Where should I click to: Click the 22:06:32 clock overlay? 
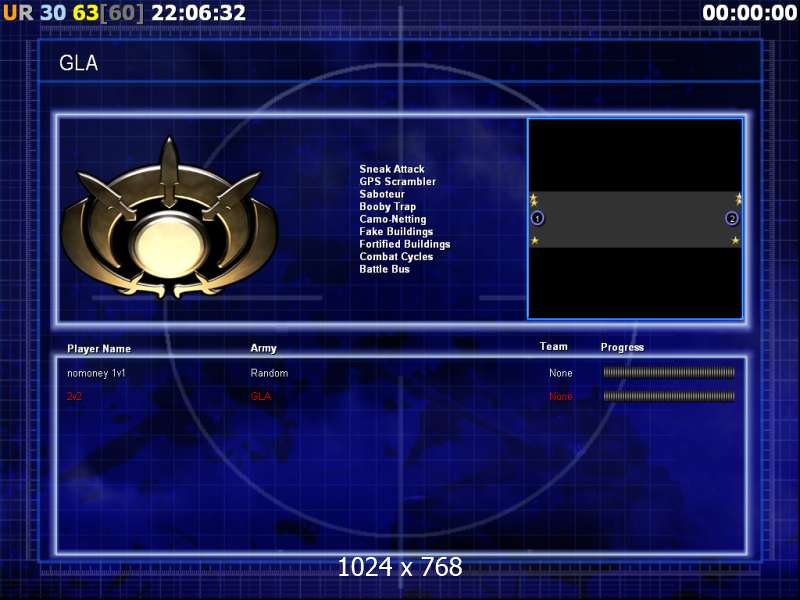tap(198, 13)
